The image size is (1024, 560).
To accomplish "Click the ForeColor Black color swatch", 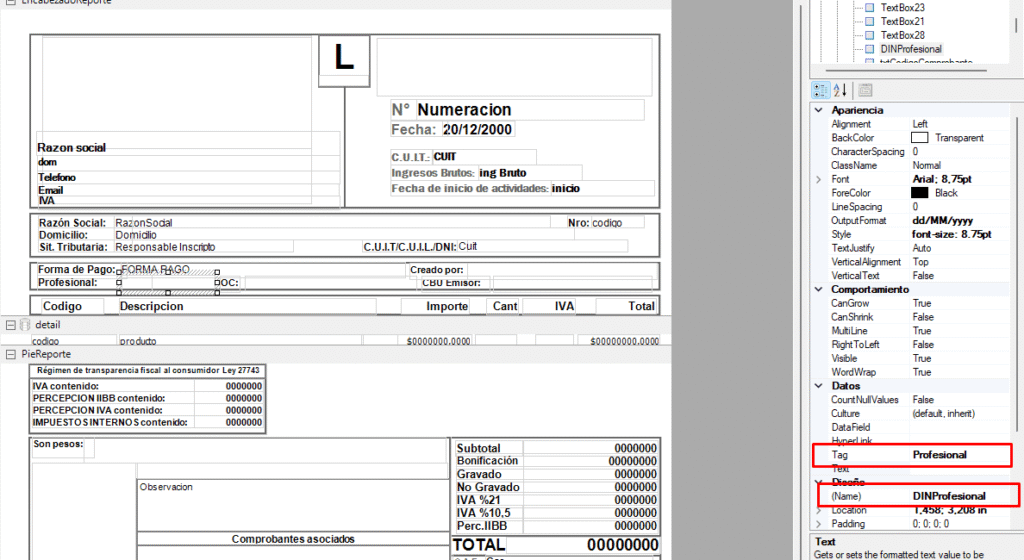I will coord(919,193).
